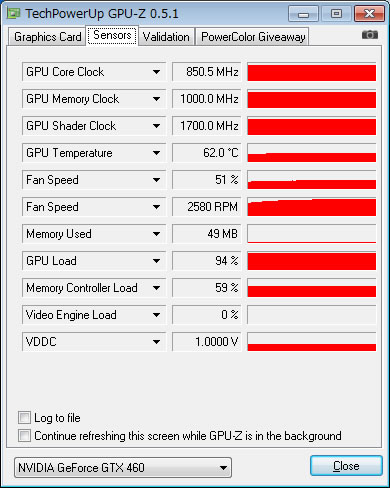Maximize the GPU-Z window

coord(336,14)
